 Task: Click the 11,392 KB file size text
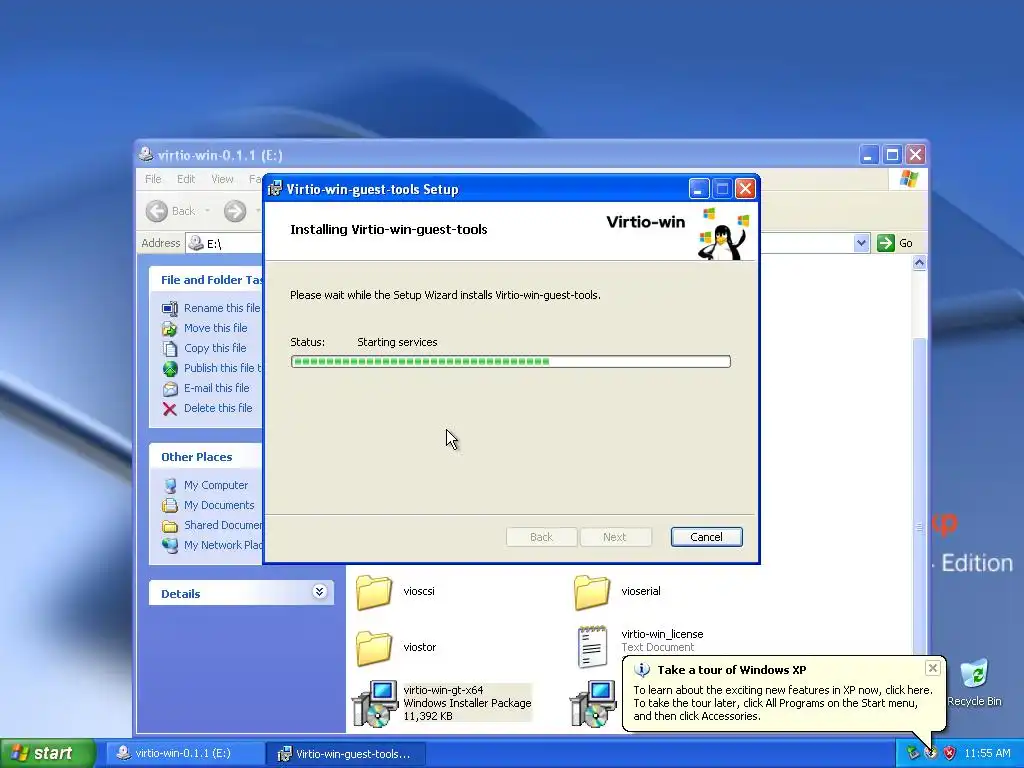coord(428,716)
